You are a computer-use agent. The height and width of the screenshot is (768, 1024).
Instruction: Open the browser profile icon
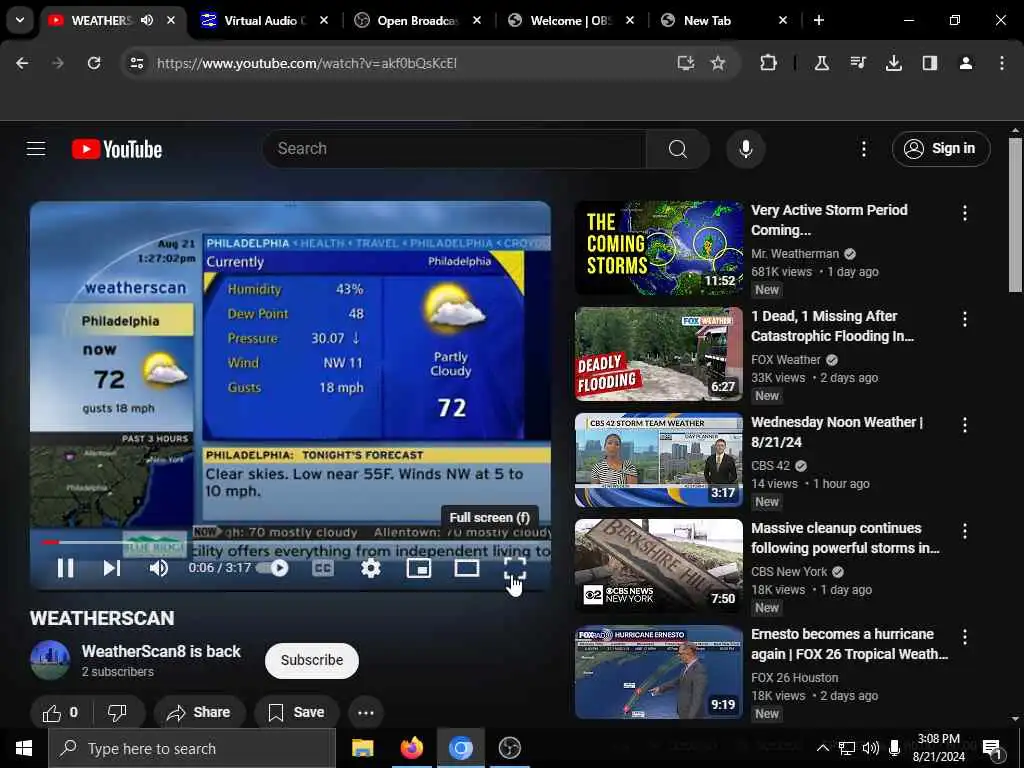point(966,63)
